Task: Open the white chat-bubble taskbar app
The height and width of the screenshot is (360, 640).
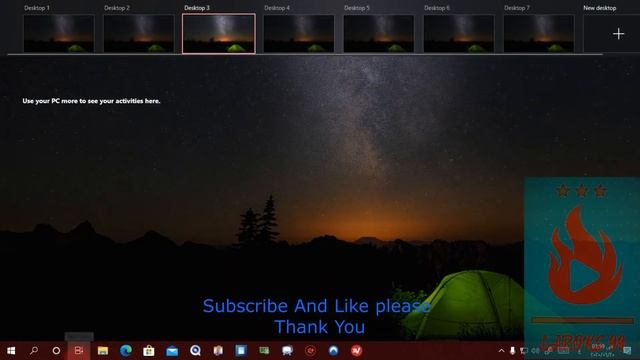Action: 287,351
